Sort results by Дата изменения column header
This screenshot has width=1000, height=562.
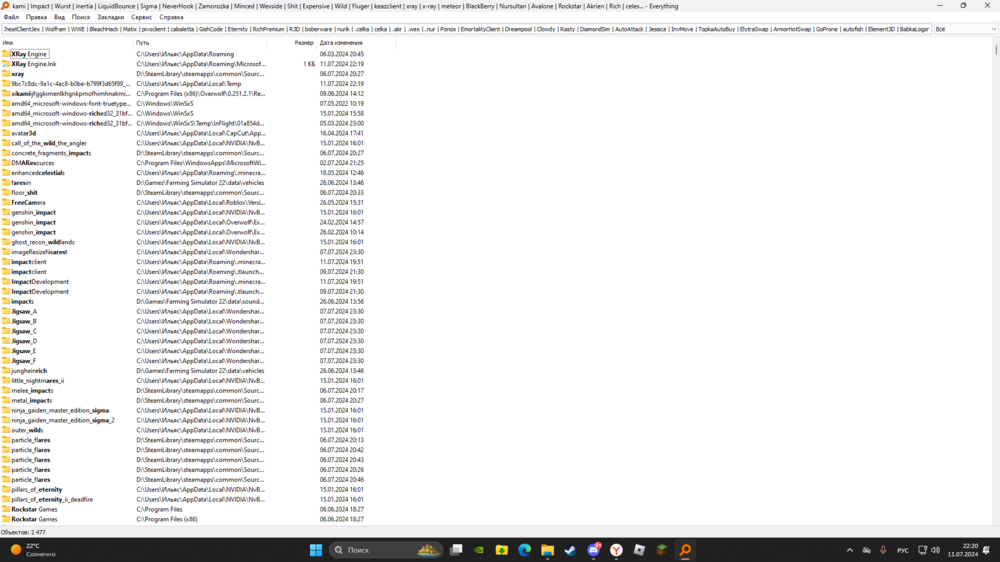click(x=356, y=43)
